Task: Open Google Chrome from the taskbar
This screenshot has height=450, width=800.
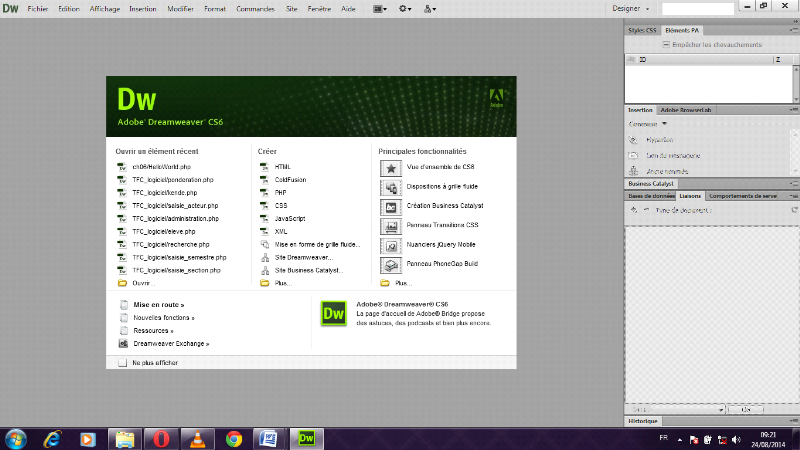Action: (234, 438)
